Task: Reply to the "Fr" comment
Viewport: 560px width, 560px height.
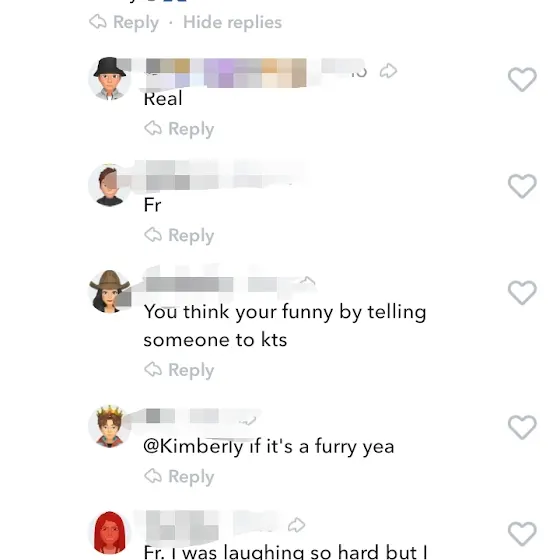Action: tap(179, 235)
